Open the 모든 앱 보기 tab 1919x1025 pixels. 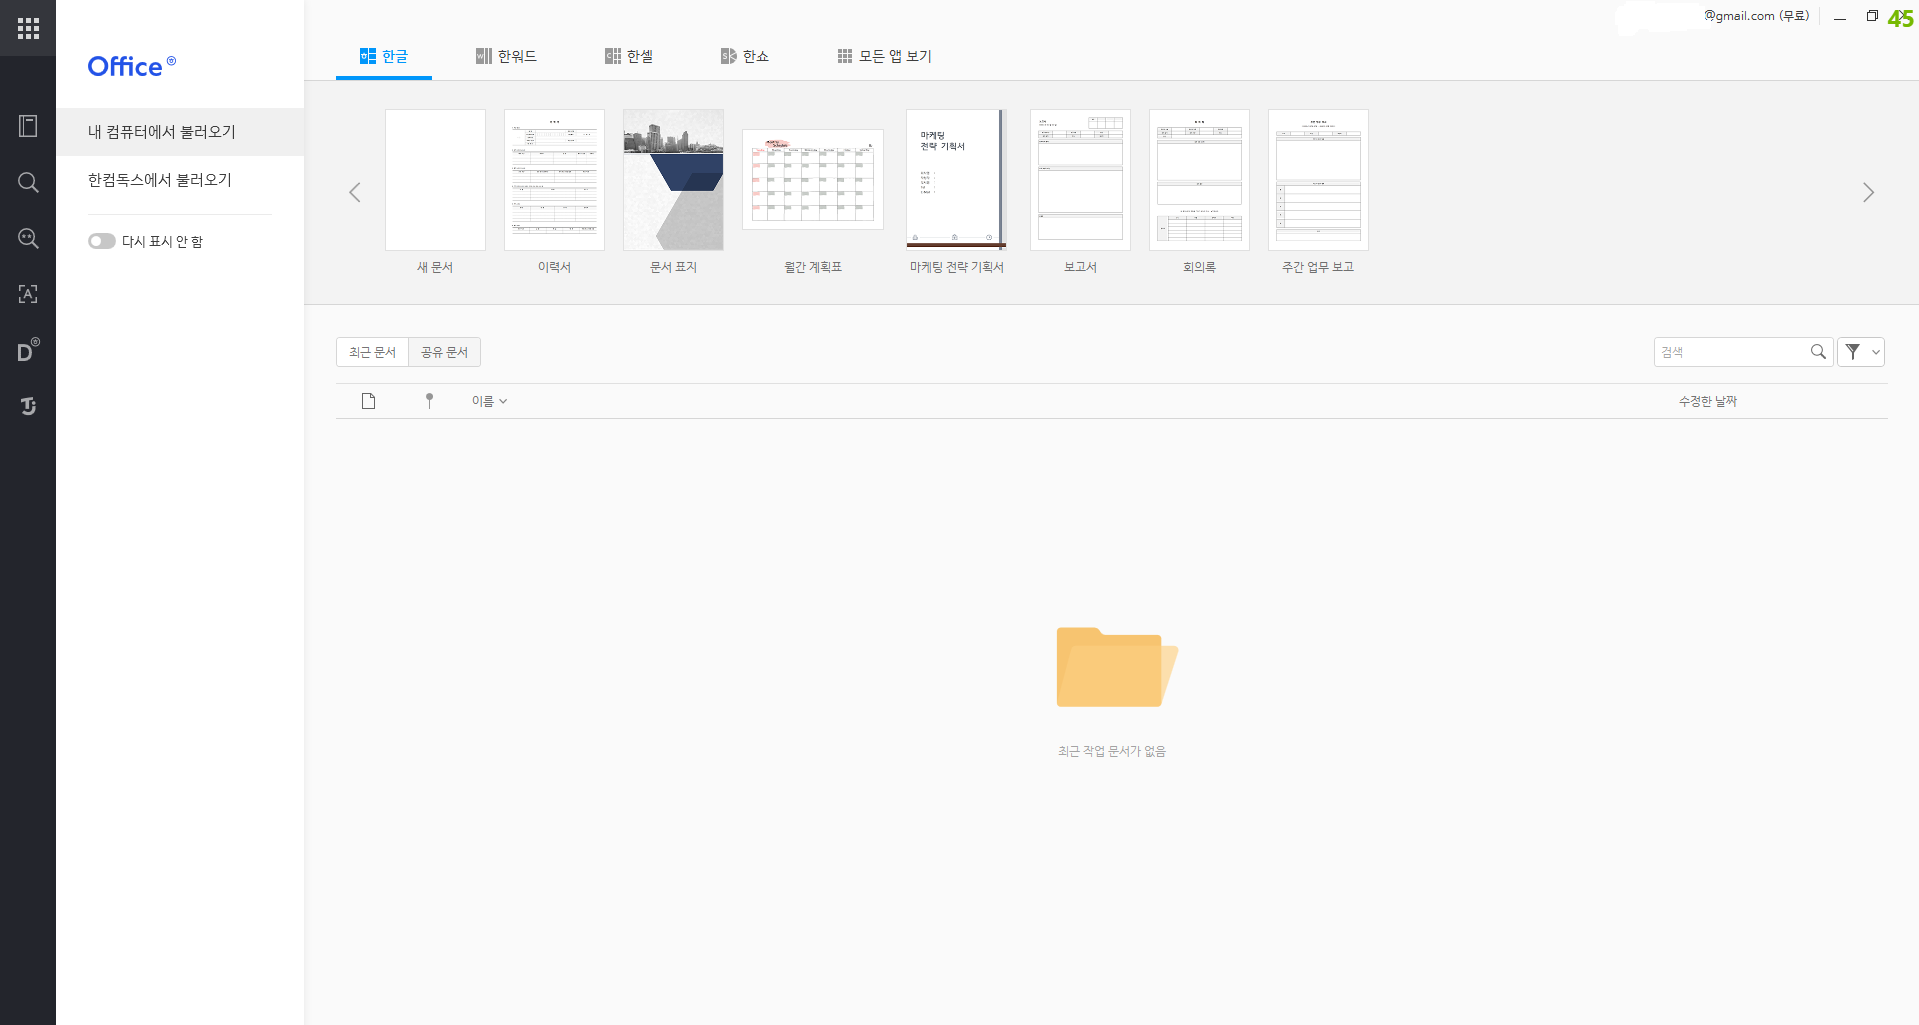point(885,56)
